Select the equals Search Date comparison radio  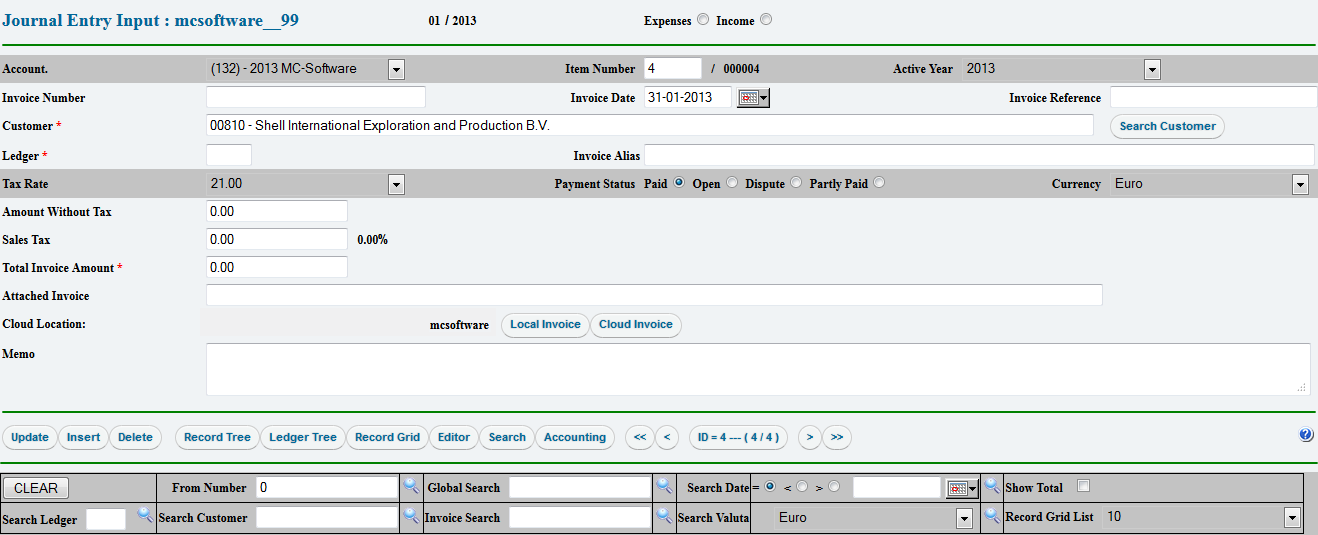click(x=771, y=487)
